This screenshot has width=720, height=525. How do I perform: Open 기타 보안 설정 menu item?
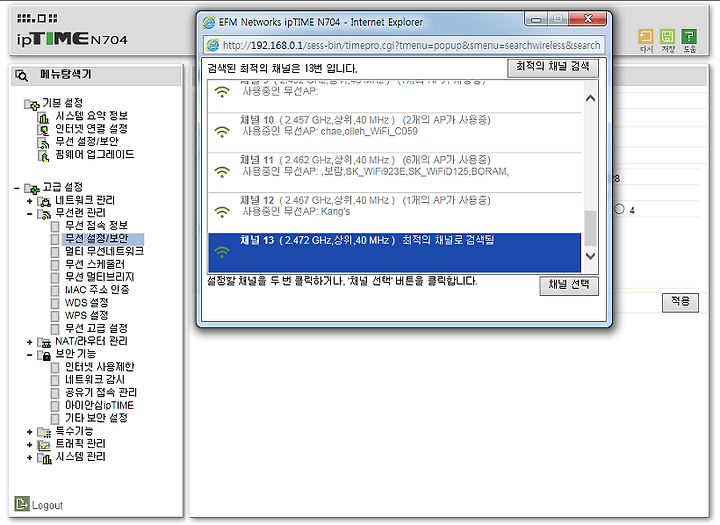pos(96,418)
